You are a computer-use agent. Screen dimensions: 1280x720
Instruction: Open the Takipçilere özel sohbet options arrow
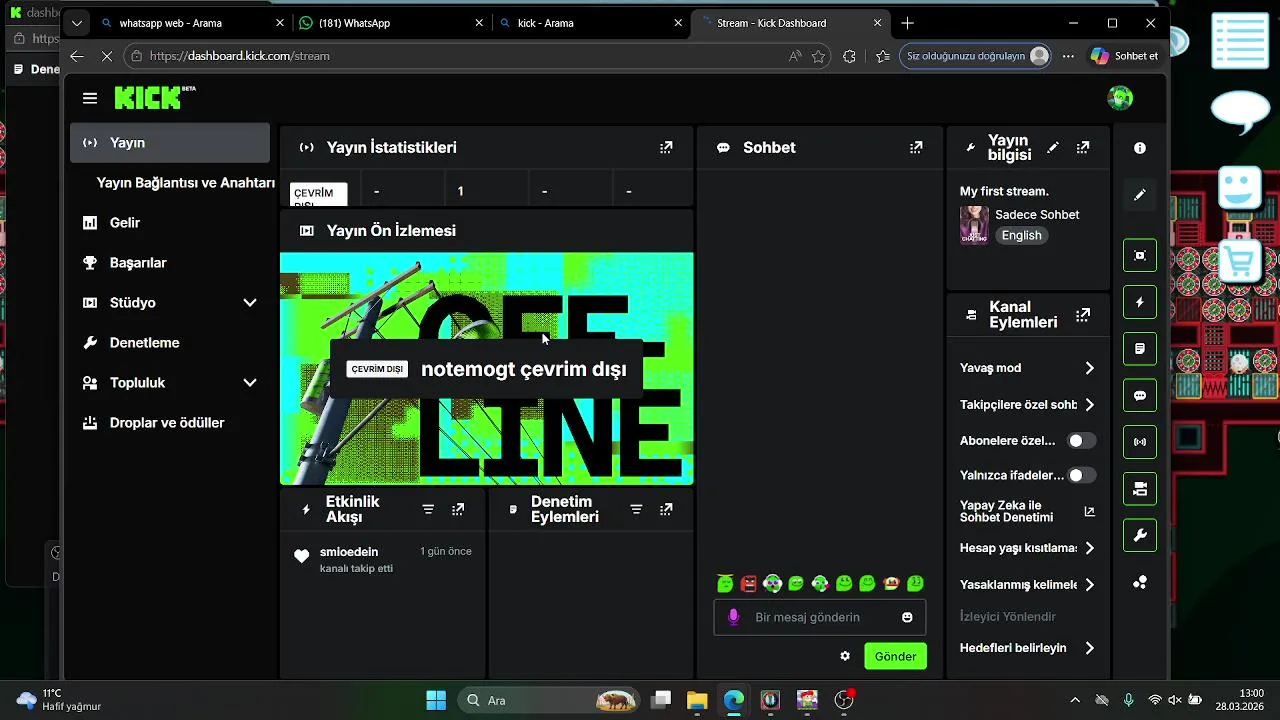pyautogui.click(x=1089, y=405)
